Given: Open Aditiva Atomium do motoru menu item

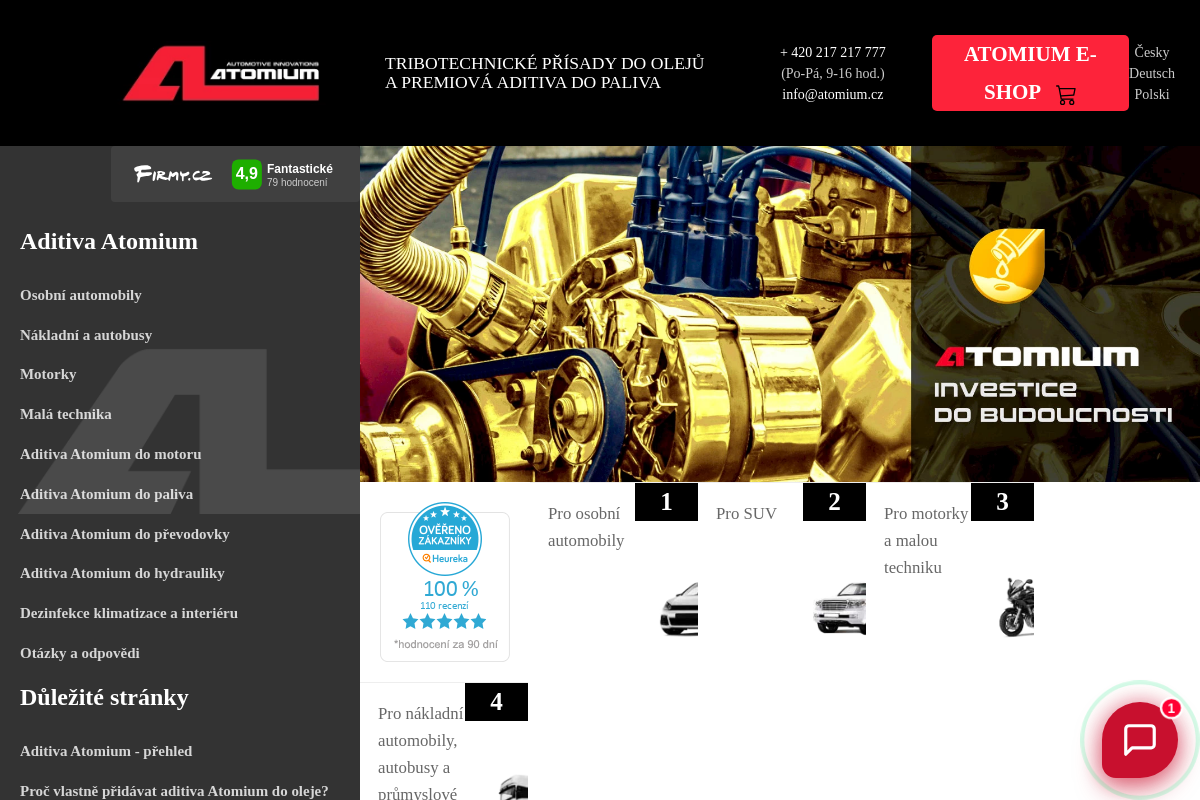Looking at the screenshot, I should pyautogui.click(x=111, y=454).
